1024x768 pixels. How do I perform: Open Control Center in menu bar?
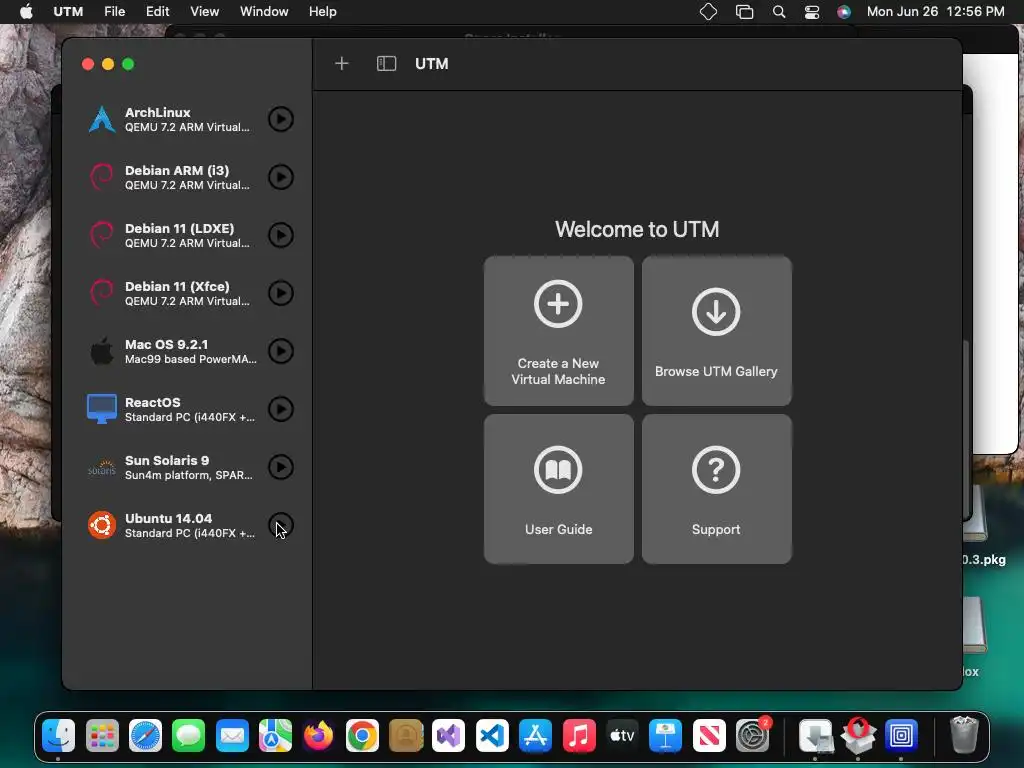[x=812, y=12]
